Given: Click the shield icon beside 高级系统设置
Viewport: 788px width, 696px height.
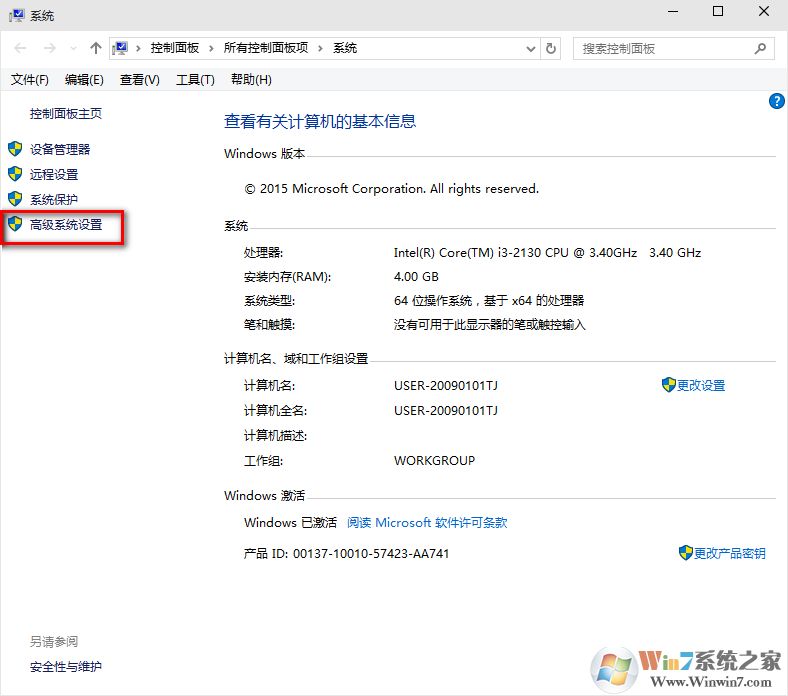Looking at the screenshot, I should coord(15,225).
